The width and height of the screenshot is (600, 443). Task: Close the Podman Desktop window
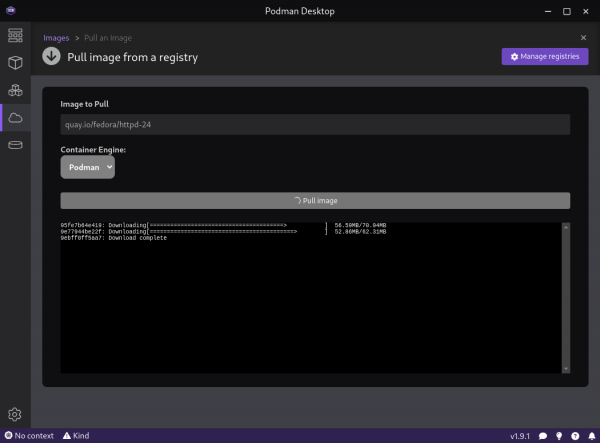[x=585, y=11]
